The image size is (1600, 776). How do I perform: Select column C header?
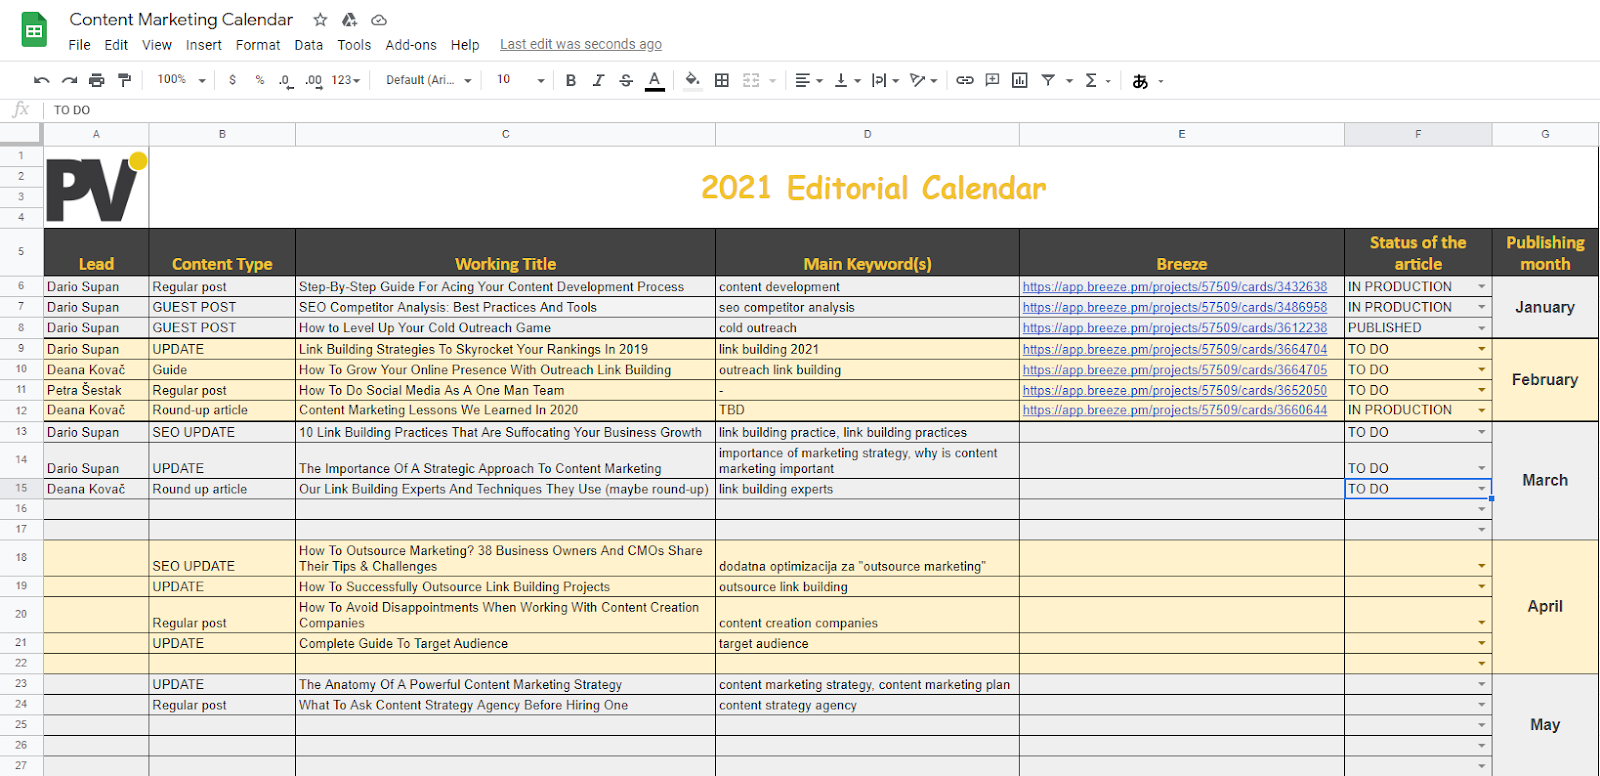(x=505, y=134)
